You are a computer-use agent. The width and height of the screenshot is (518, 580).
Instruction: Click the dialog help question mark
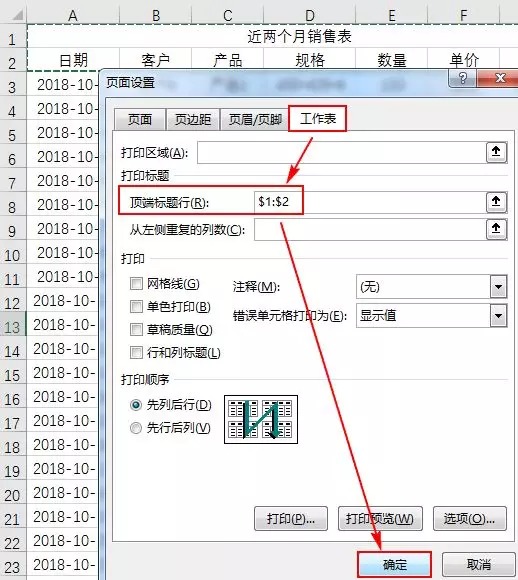462,78
